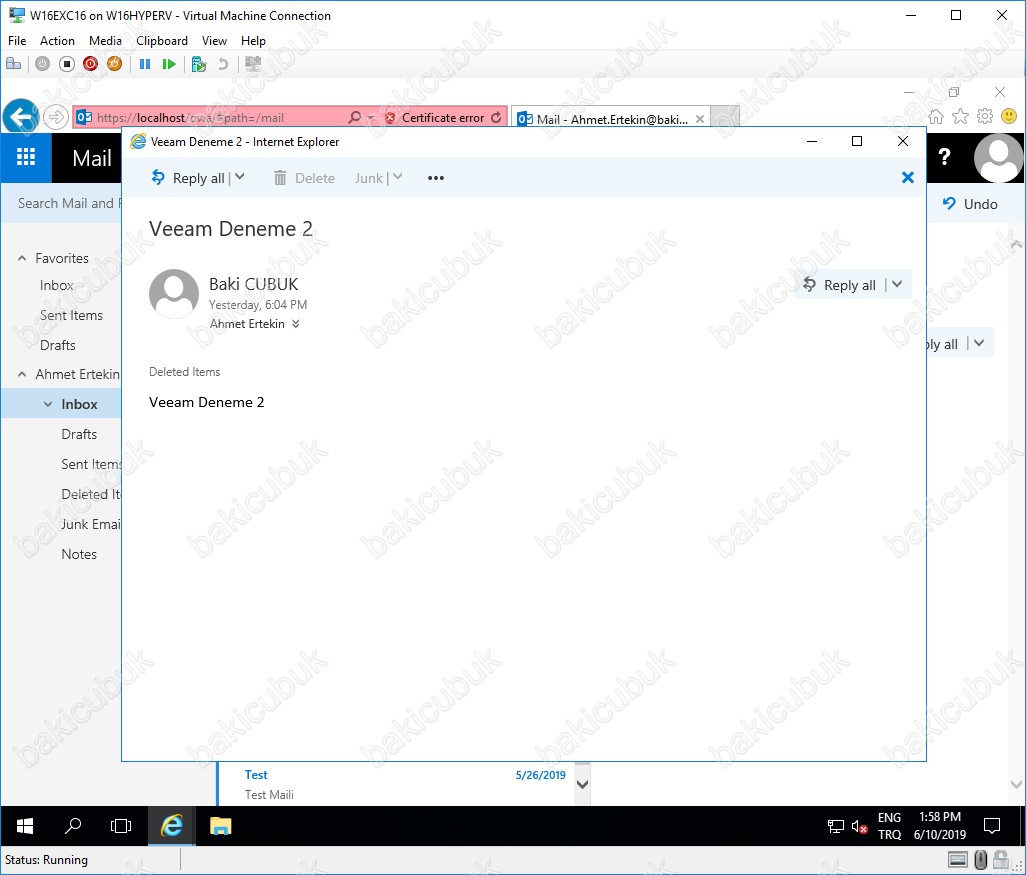Open reply dropdown beside the sender header
The width and height of the screenshot is (1026, 875).
click(x=897, y=285)
